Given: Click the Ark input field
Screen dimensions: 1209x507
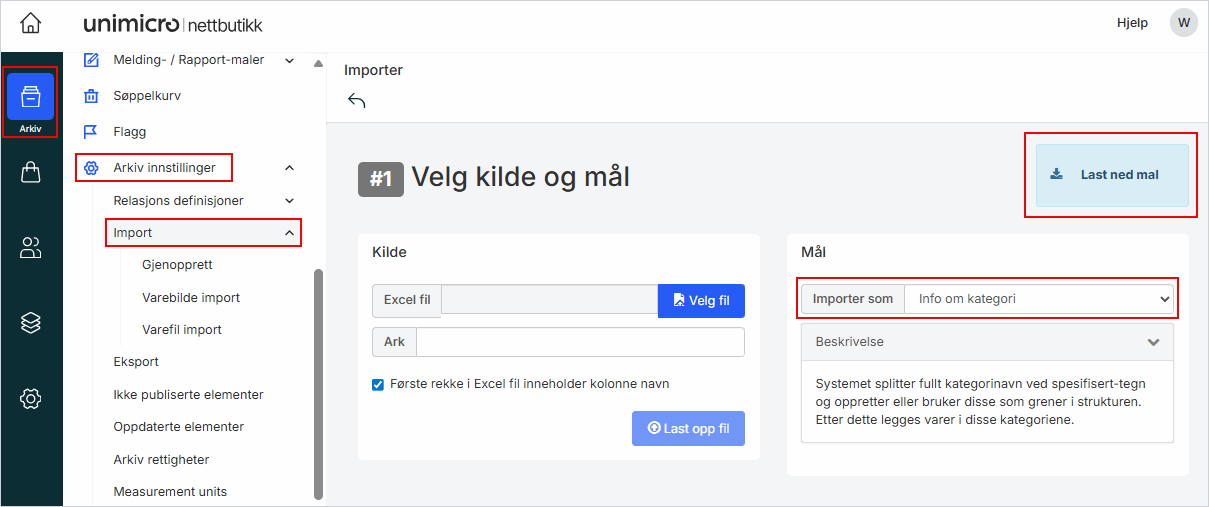Looking at the screenshot, I should (x=580, y=342).
